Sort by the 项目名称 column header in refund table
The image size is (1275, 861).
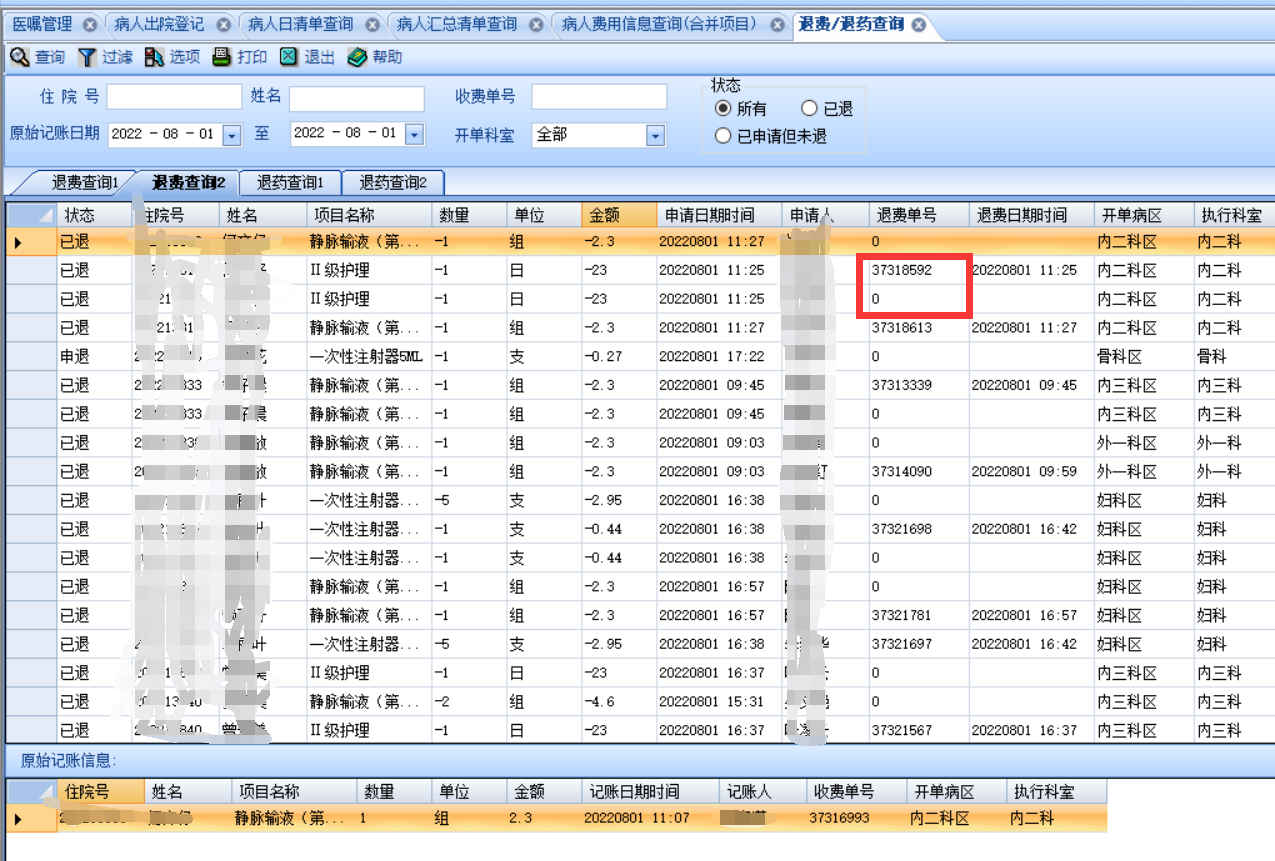(369, 215)
